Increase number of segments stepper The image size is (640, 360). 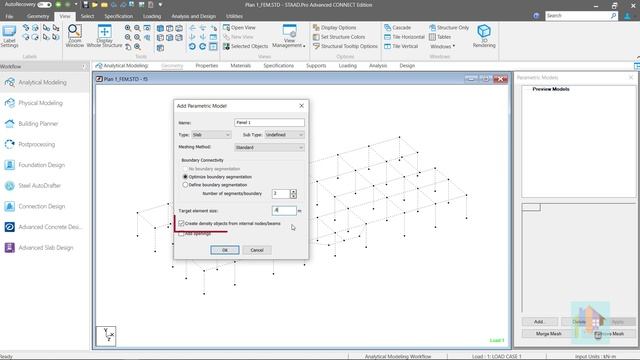[293, 191]
